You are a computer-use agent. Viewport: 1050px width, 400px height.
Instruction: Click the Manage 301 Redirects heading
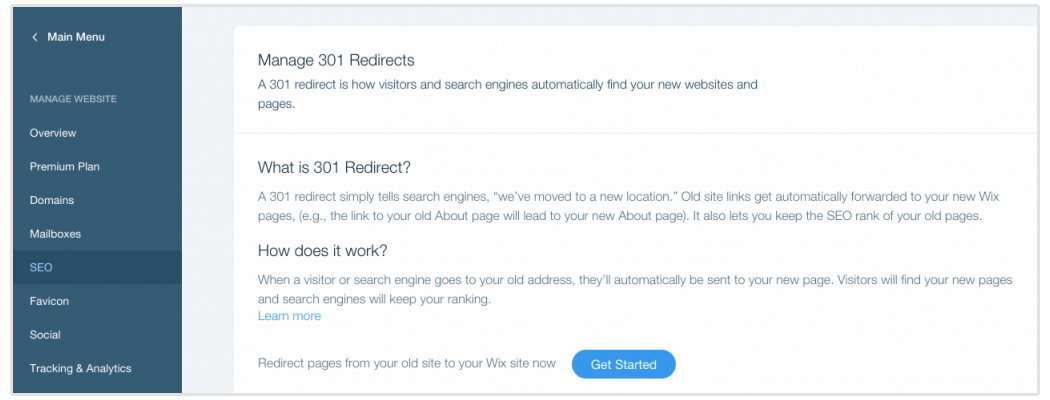coord(336,61)
